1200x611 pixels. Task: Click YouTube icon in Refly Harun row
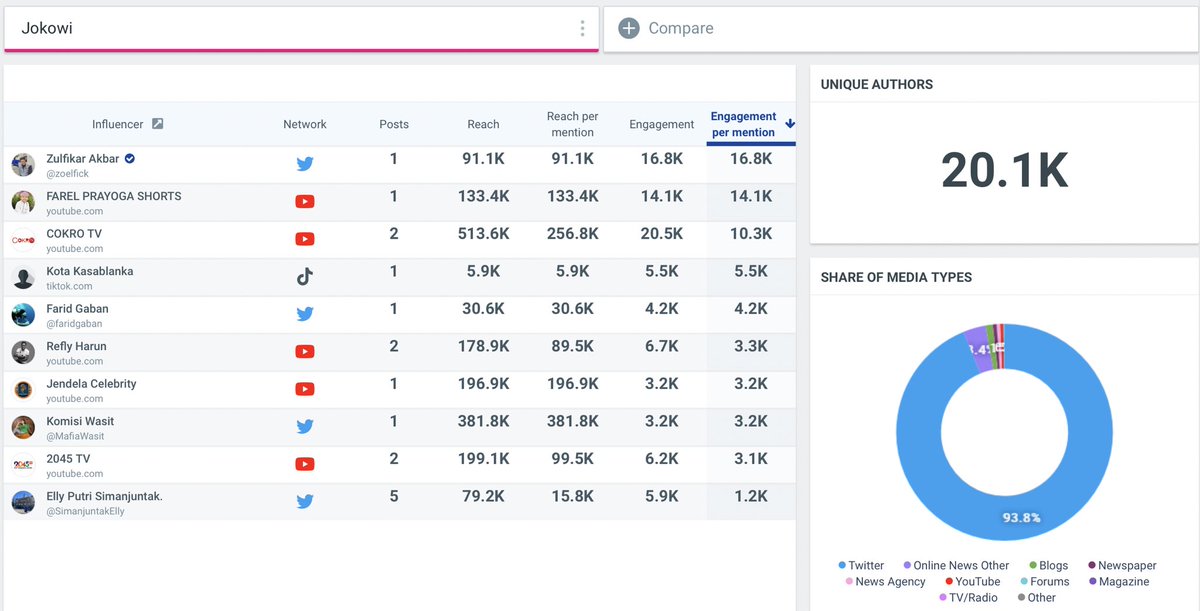(305, 351)
